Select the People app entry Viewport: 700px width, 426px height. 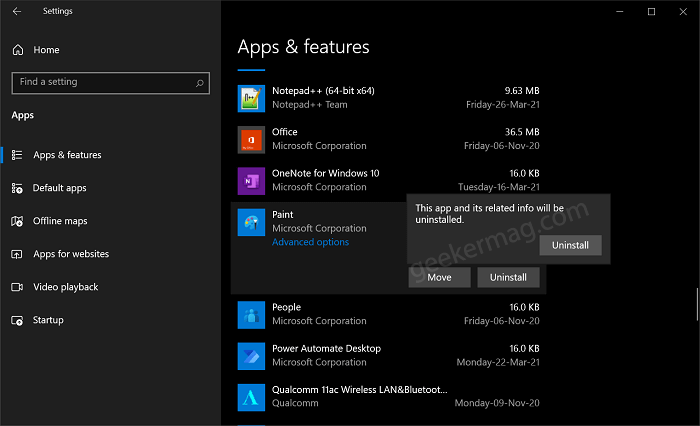tap(388, 314)
